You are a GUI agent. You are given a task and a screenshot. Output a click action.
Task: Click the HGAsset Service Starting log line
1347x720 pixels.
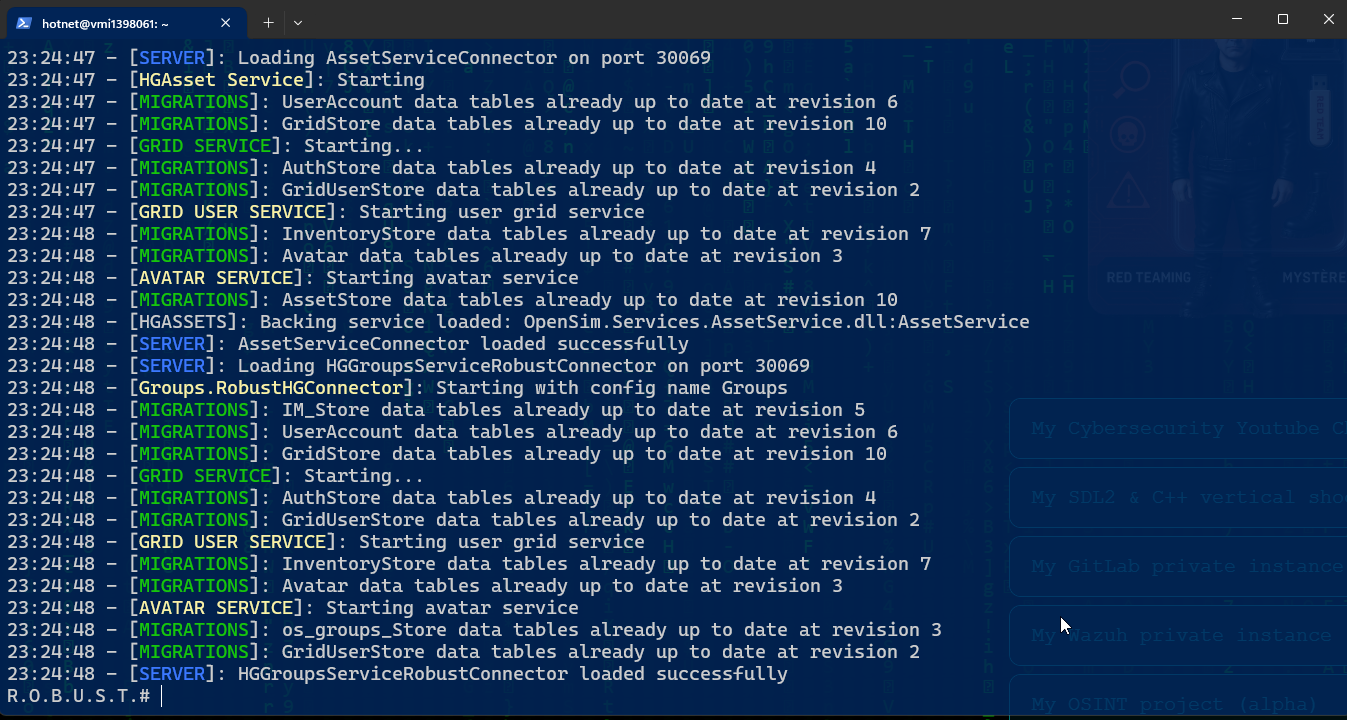(215, 80)
